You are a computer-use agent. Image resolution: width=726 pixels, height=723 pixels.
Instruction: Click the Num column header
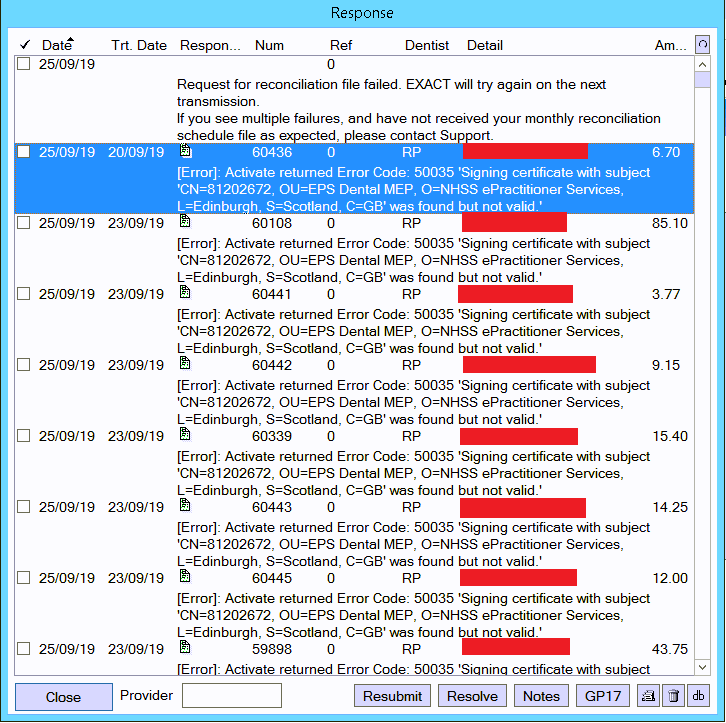click(269, 45)
